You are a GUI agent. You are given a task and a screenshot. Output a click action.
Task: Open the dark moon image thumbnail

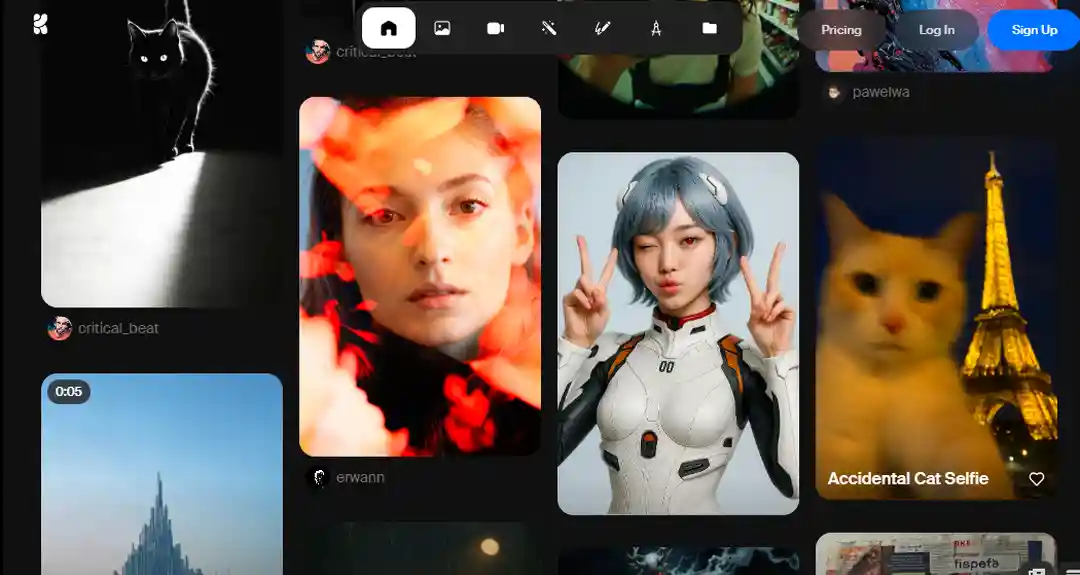click(x=420, y=549)
